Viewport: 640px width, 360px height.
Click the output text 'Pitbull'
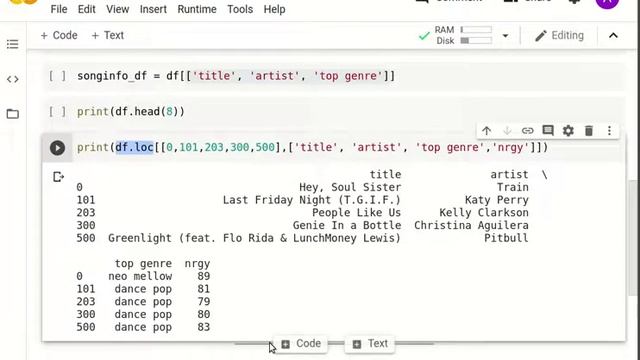(x=506, y=238)
